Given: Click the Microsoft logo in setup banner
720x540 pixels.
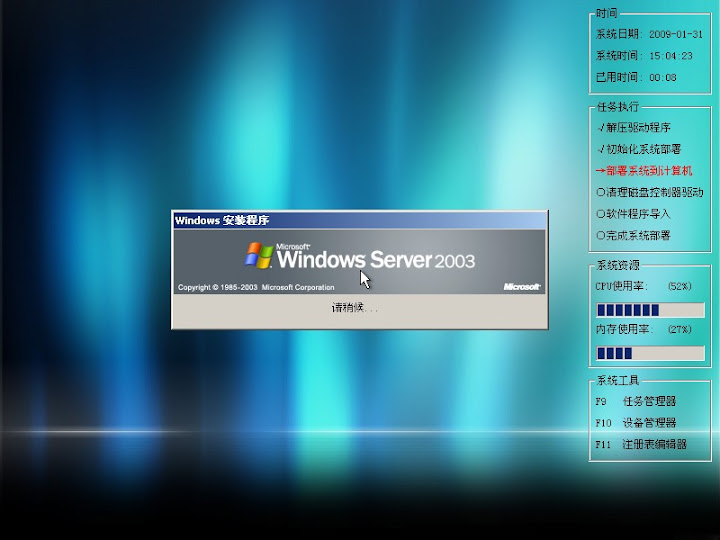Looking at the screenshot, I should [522, 287].
